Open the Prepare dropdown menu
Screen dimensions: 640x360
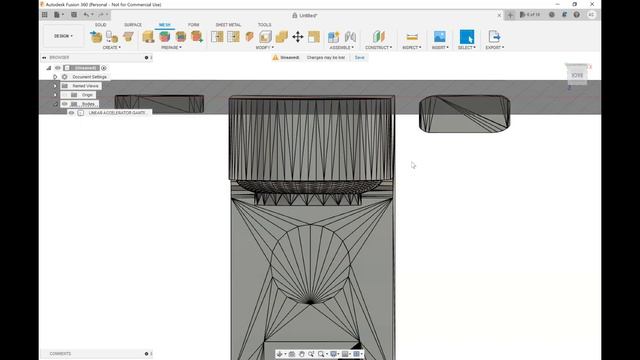(x=171, y=47)
